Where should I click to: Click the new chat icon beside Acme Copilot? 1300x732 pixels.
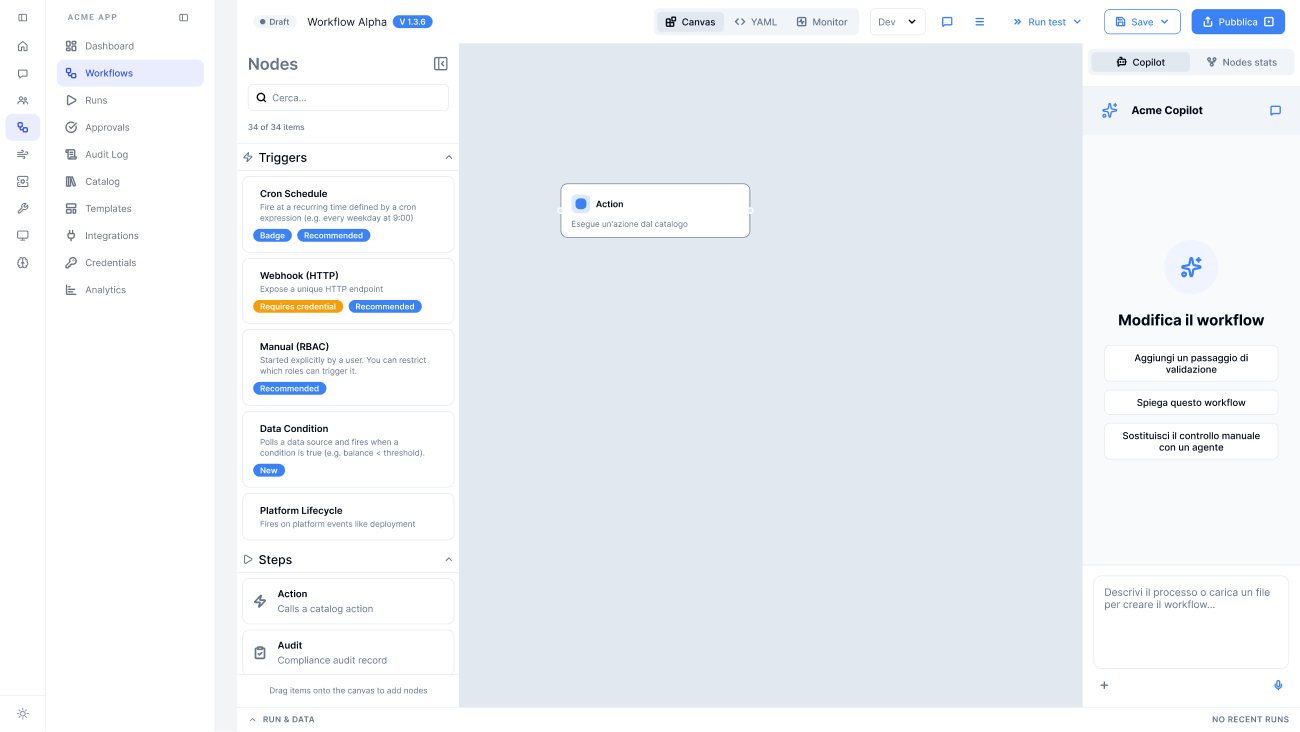(x=1275, y=110)
